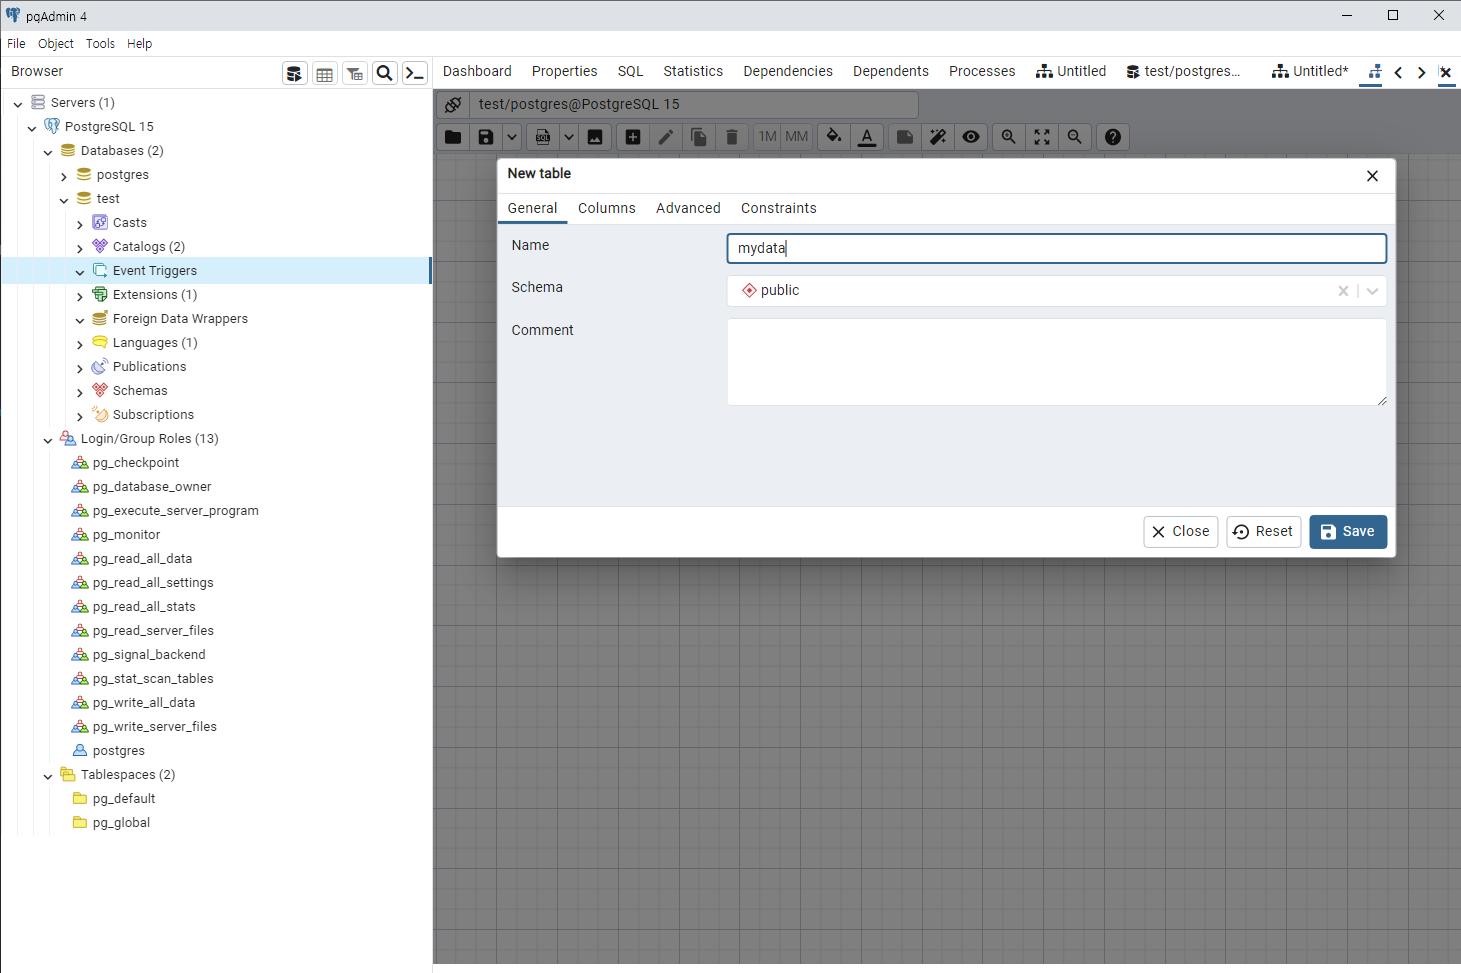The height and width of the screenshot is (973, 1461).
Task: Open the Query Tool from Browser toolbar
Action: pyautogui.click(x=294, y=73)
